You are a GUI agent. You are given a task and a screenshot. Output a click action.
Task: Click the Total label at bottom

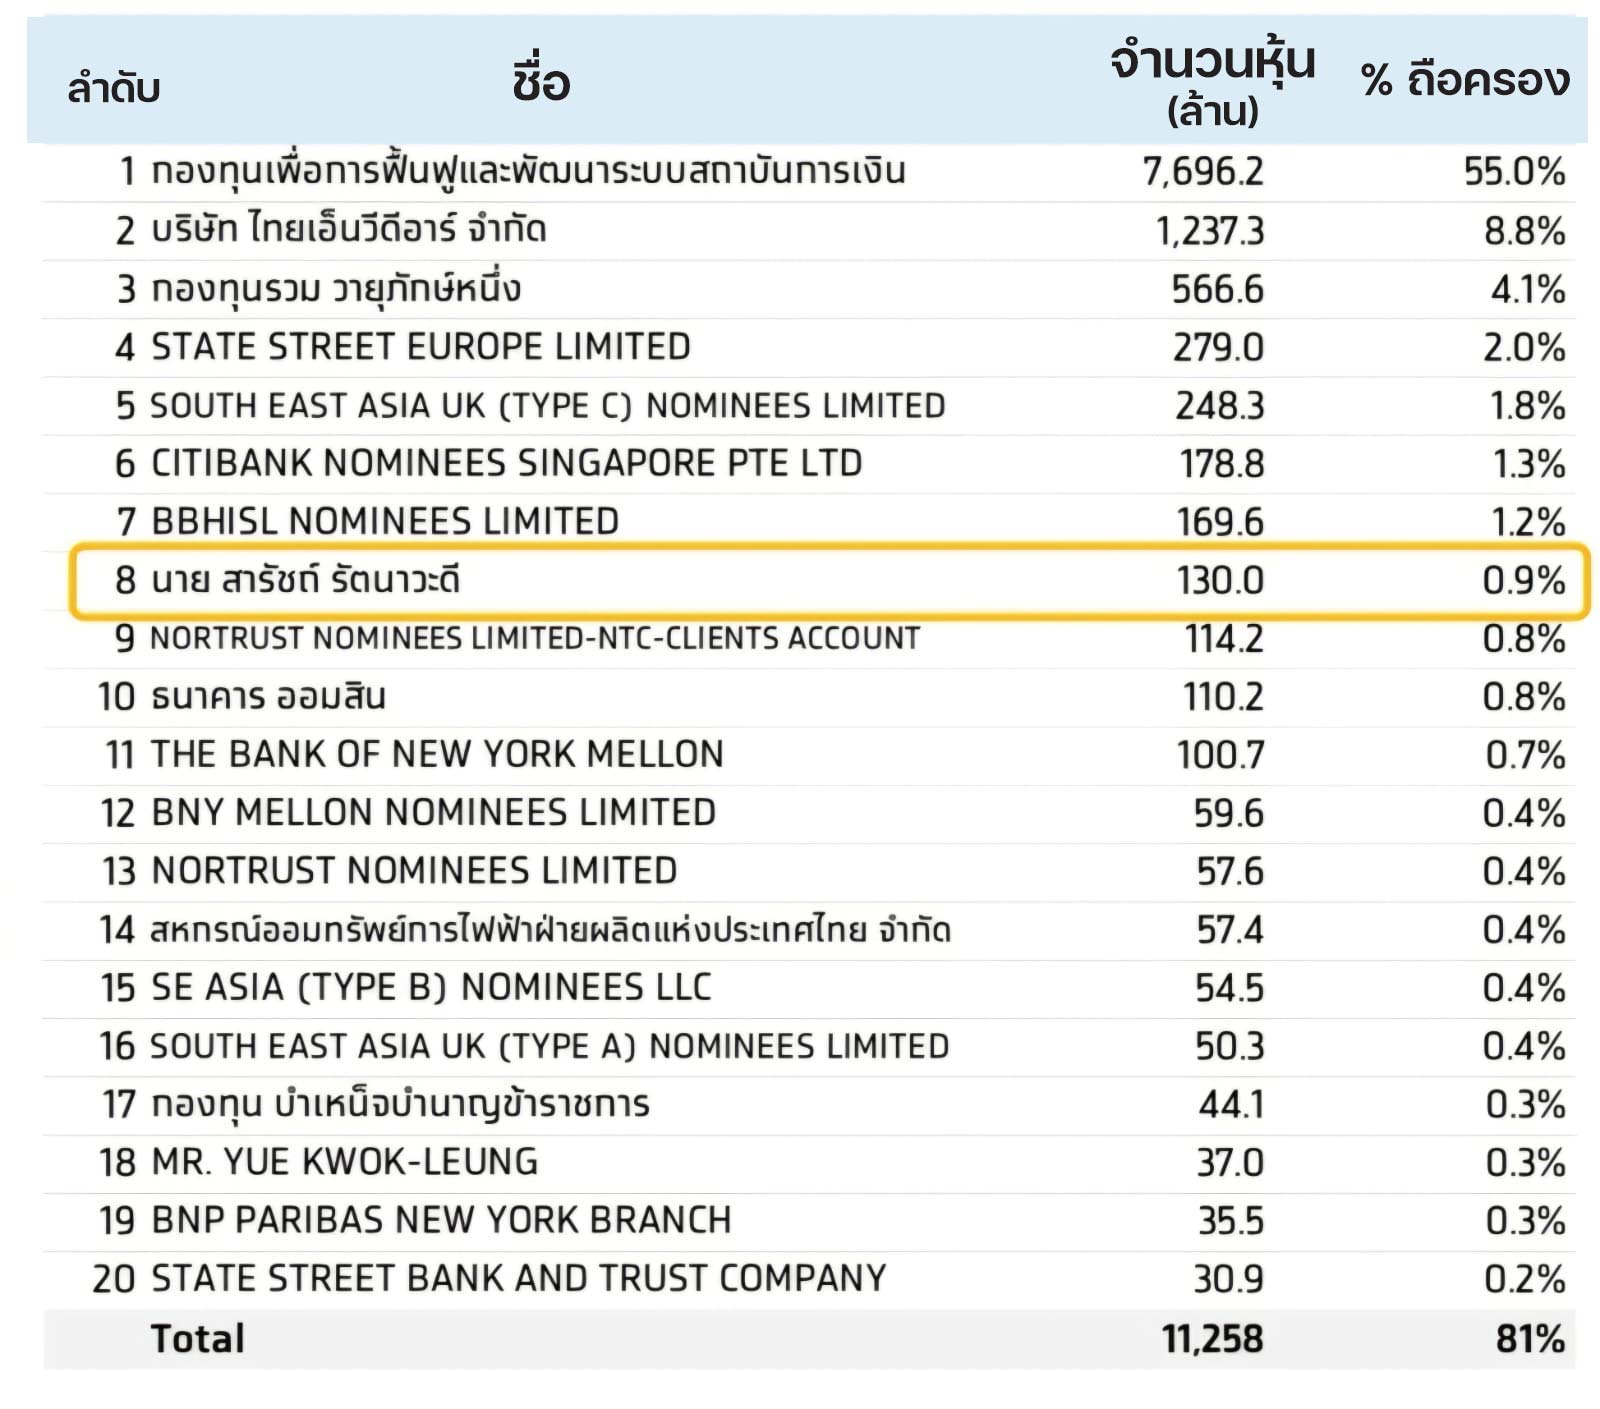197,1339
